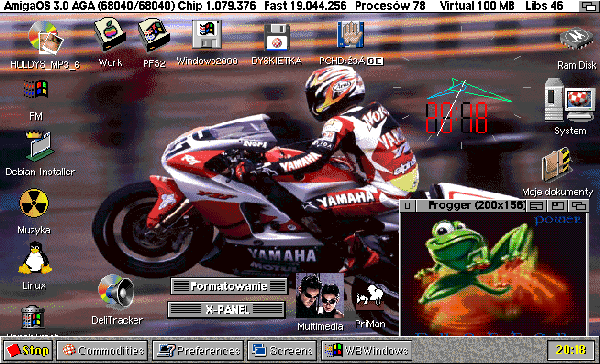Open the Moje dokumenty folder icon
The width and height of the screenshot is (600, 364).
click(558, 164)
